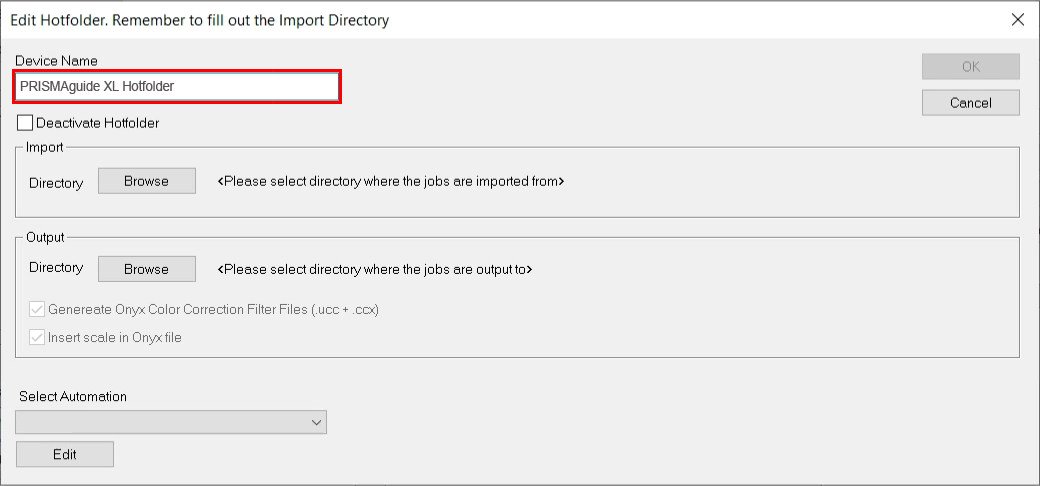Click the Select Automation label

coord(73,396)
